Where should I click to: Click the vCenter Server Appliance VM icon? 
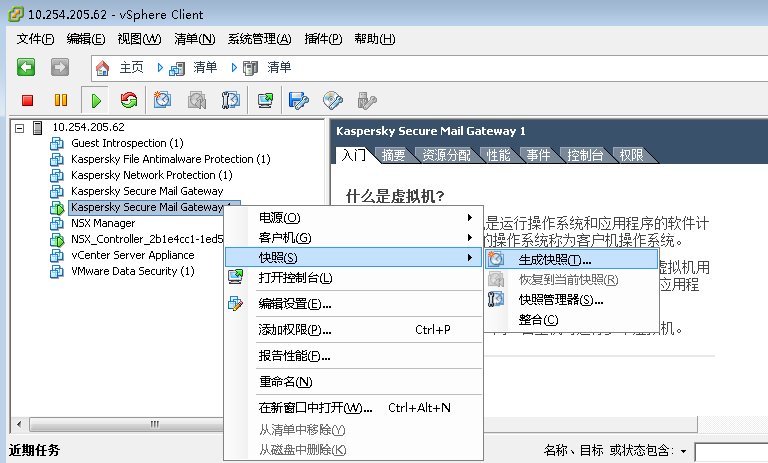point(57,256)
